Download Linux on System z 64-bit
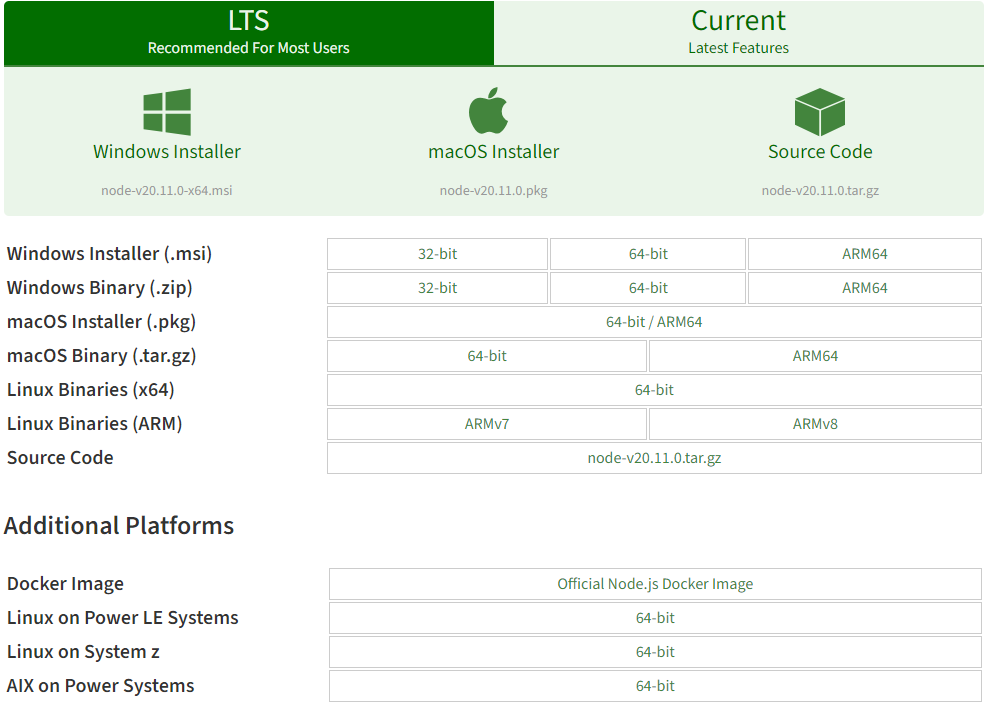 pos(655,651)
